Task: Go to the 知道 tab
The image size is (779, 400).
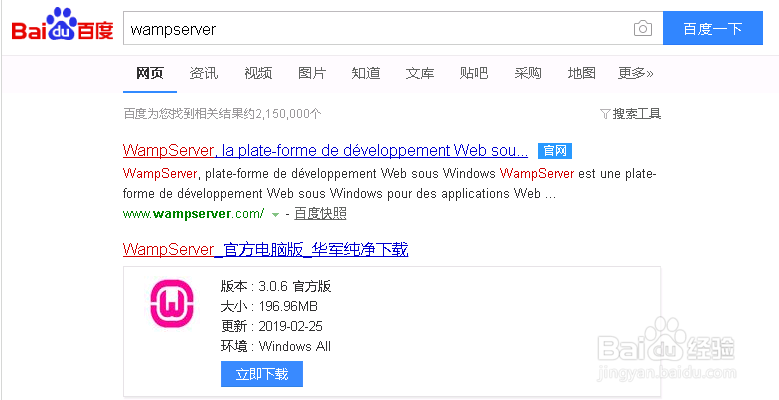Action: (366, 73)
